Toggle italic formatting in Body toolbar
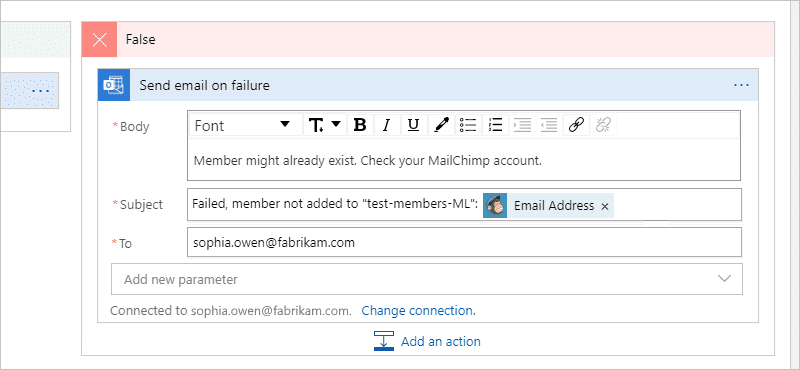Screen dimensions: 800x370 387,125
